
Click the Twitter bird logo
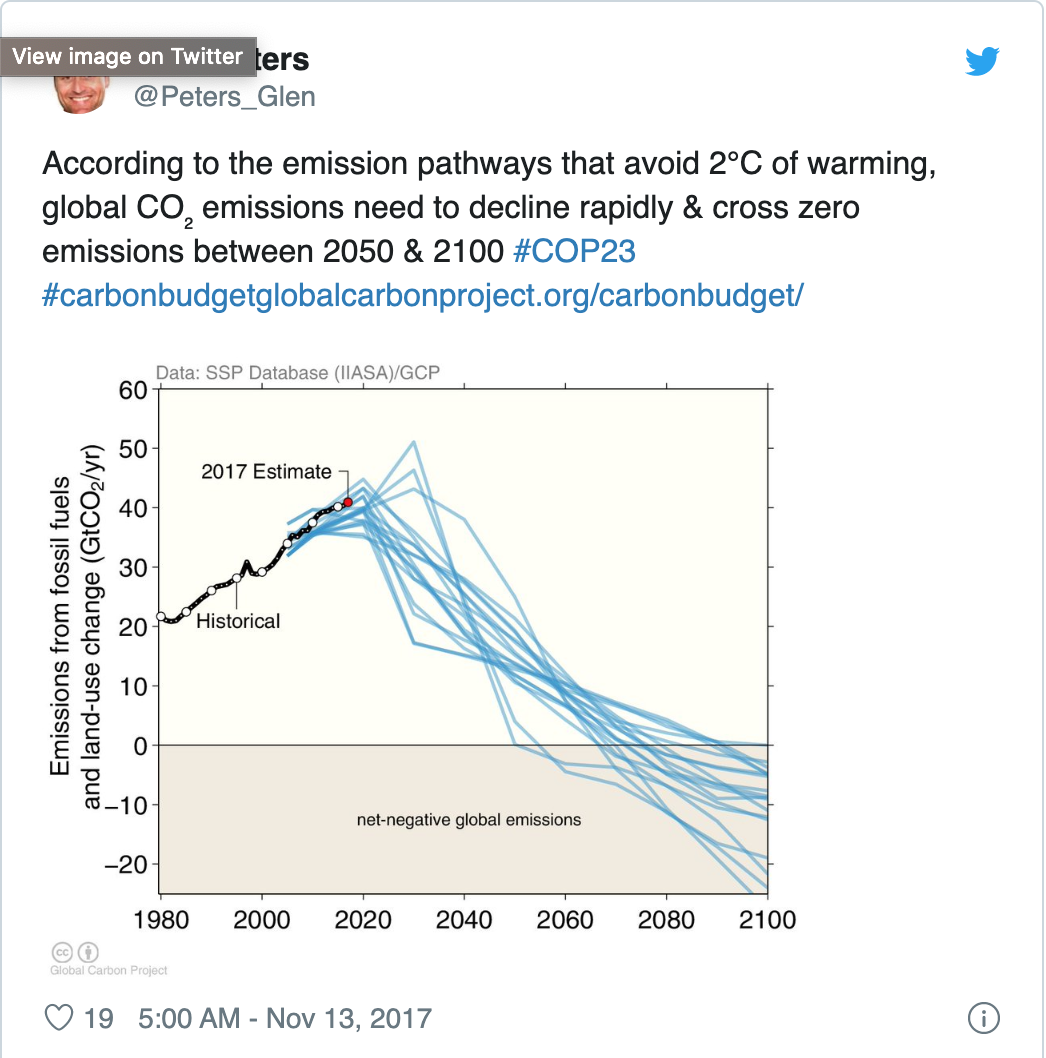(x=982, y=62)
